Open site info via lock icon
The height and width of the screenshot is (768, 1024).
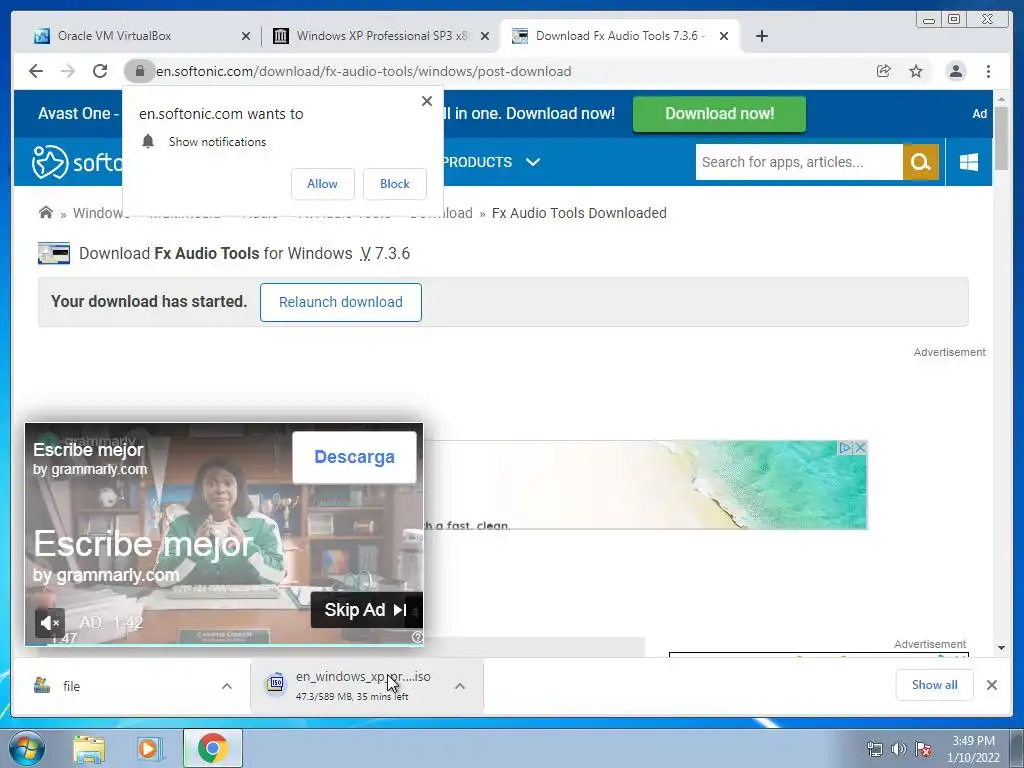[x=139, y=71]
